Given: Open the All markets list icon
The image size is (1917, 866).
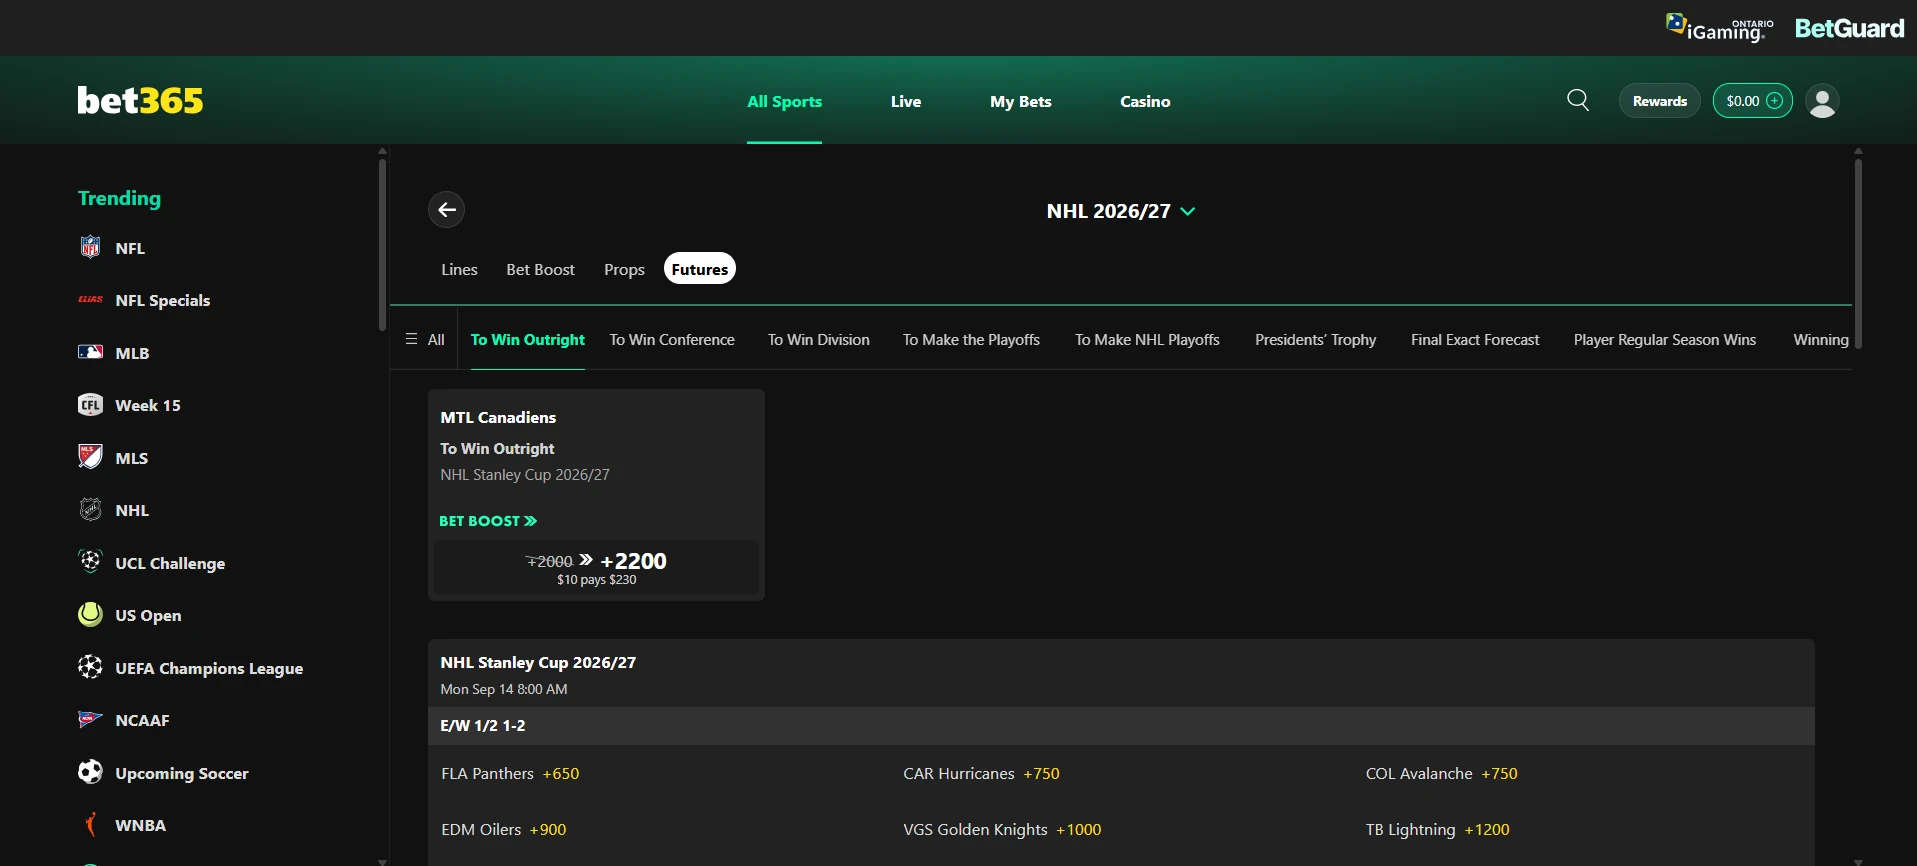Looking at the screenshot, I should coord(411,339).
